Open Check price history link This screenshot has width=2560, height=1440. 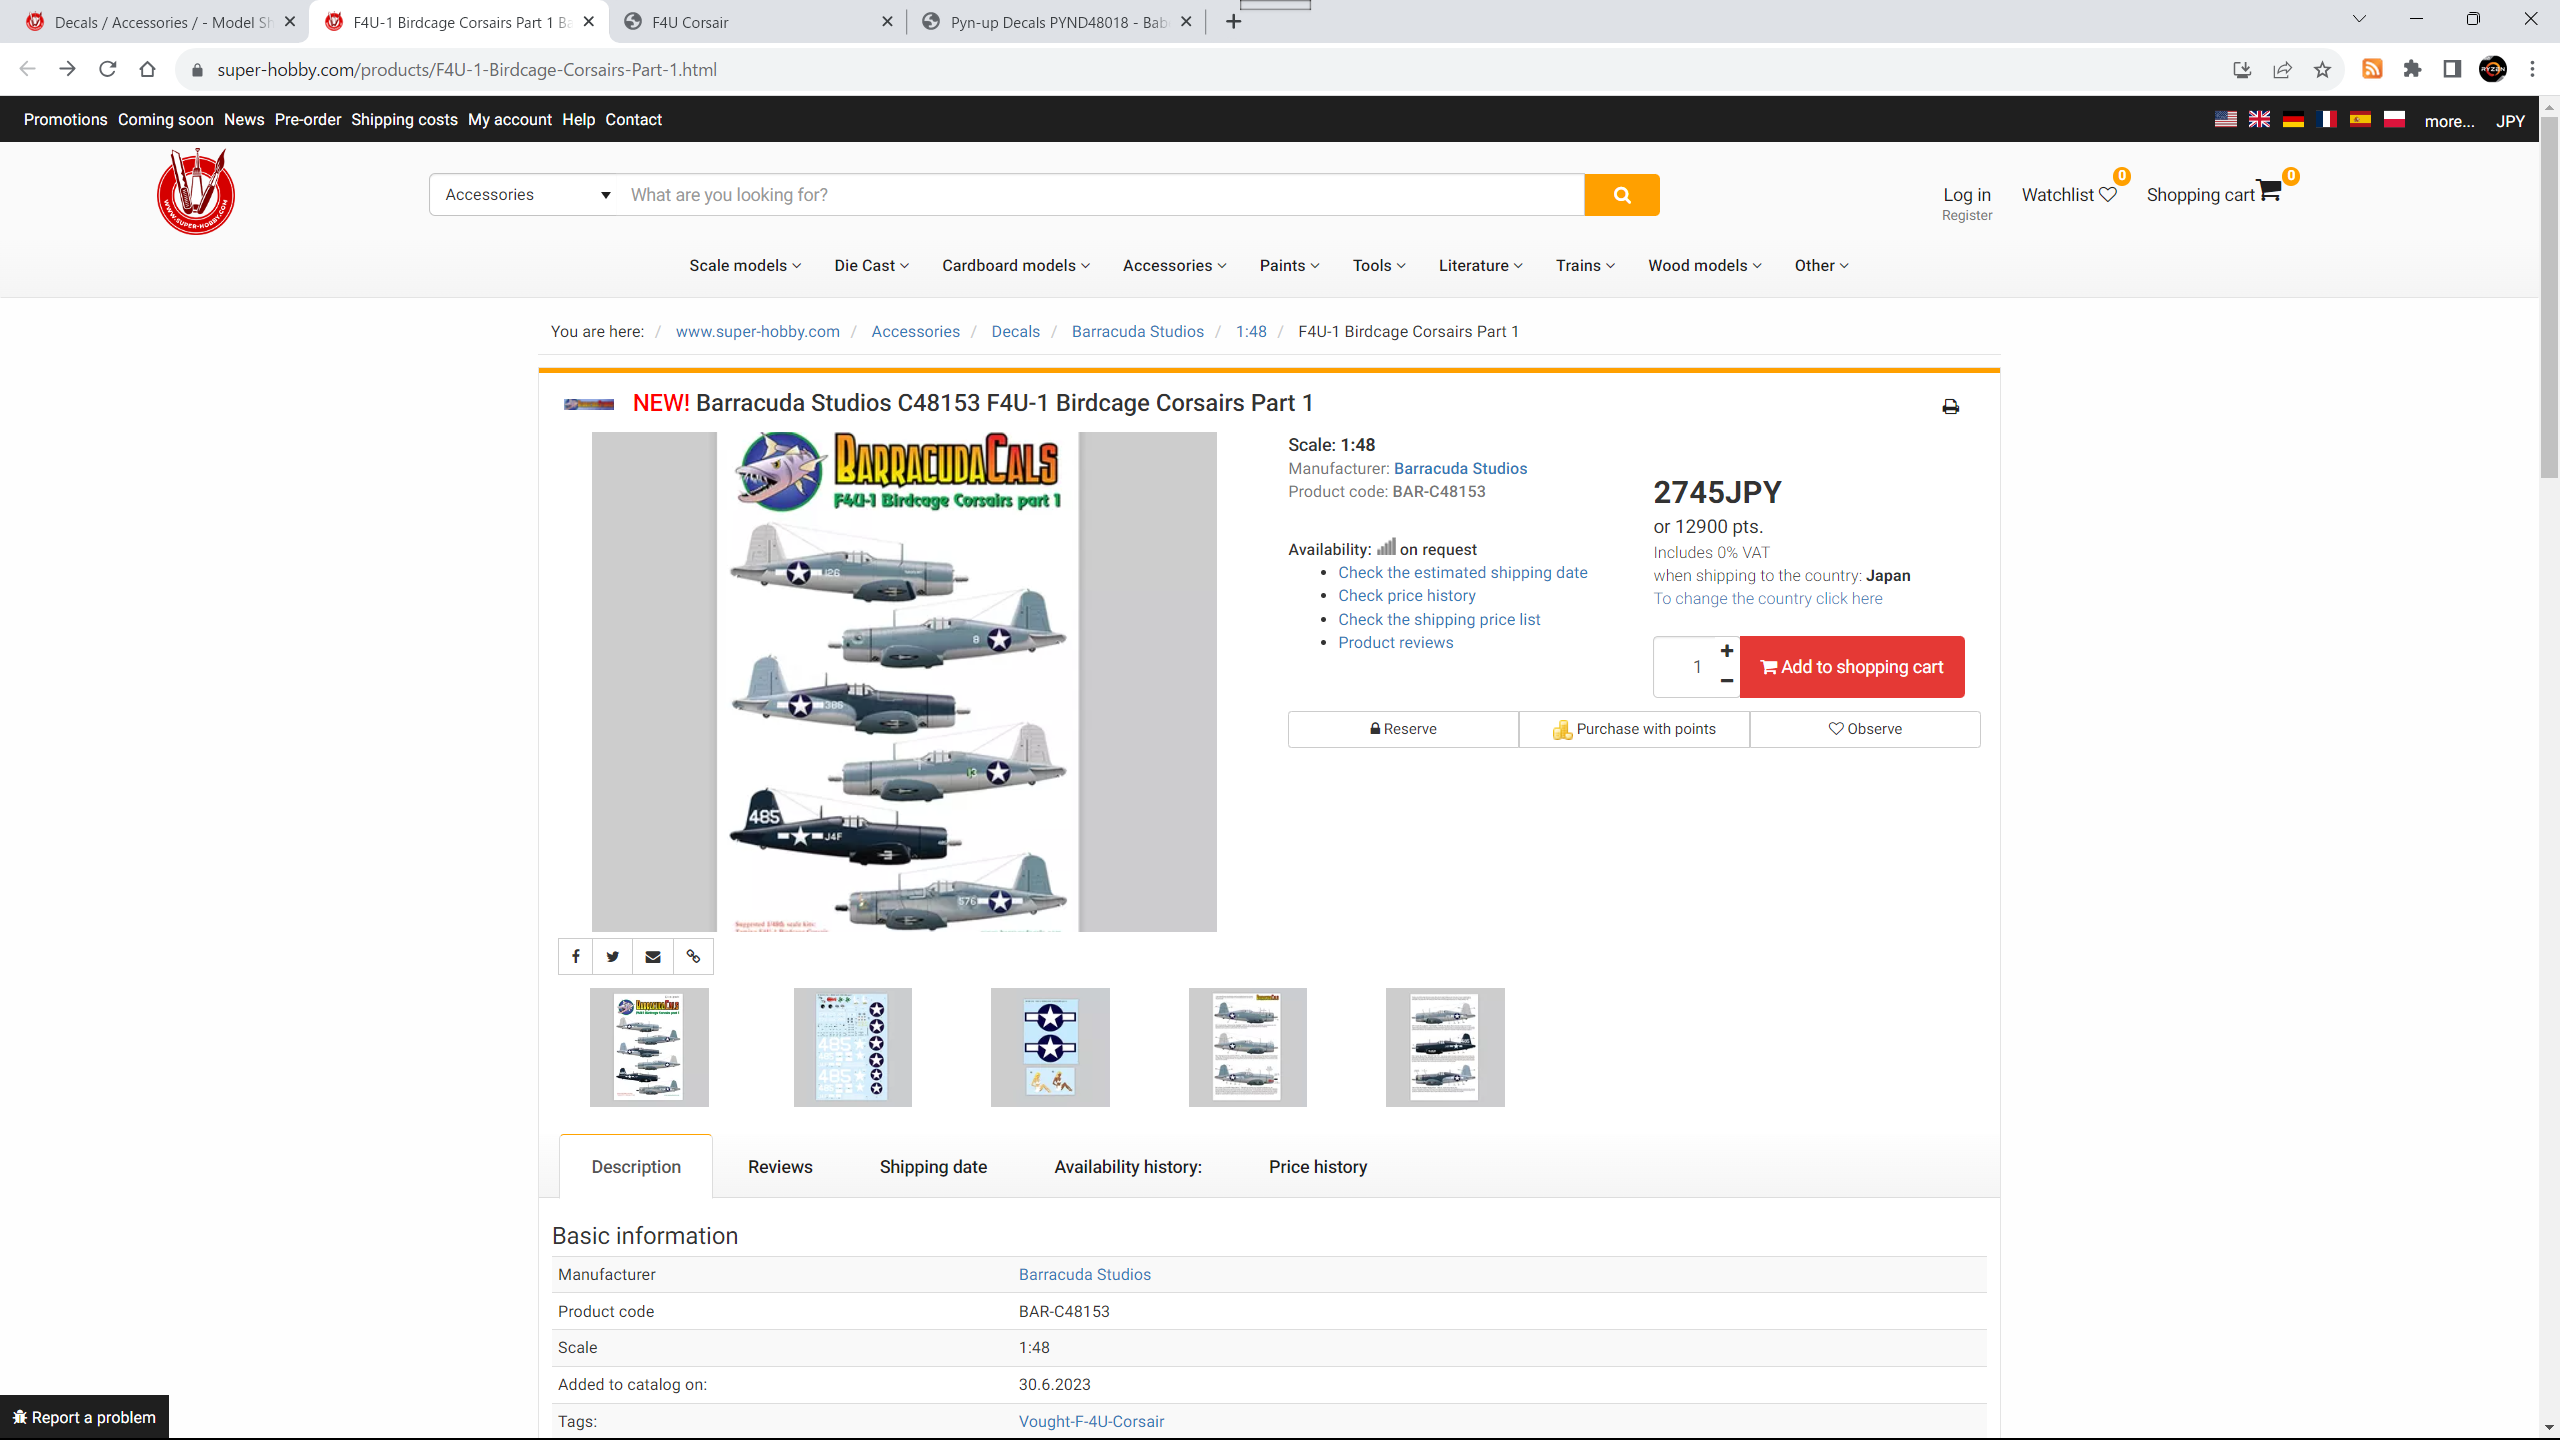(1407, 595)
